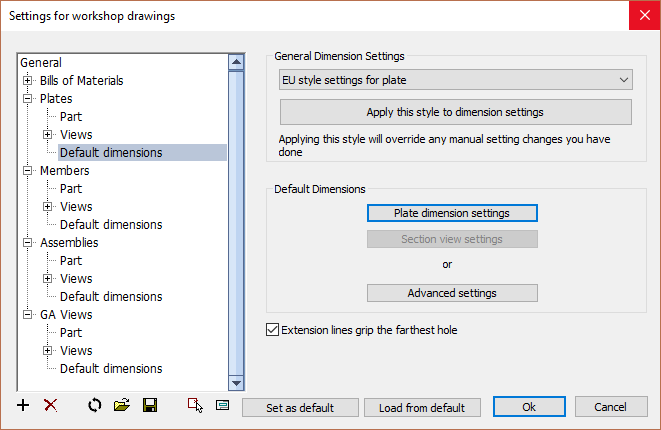This screenshot has width=661, height=430.
Task: Click Apply this style to dimension settings
Action: [x=456, y=112]
